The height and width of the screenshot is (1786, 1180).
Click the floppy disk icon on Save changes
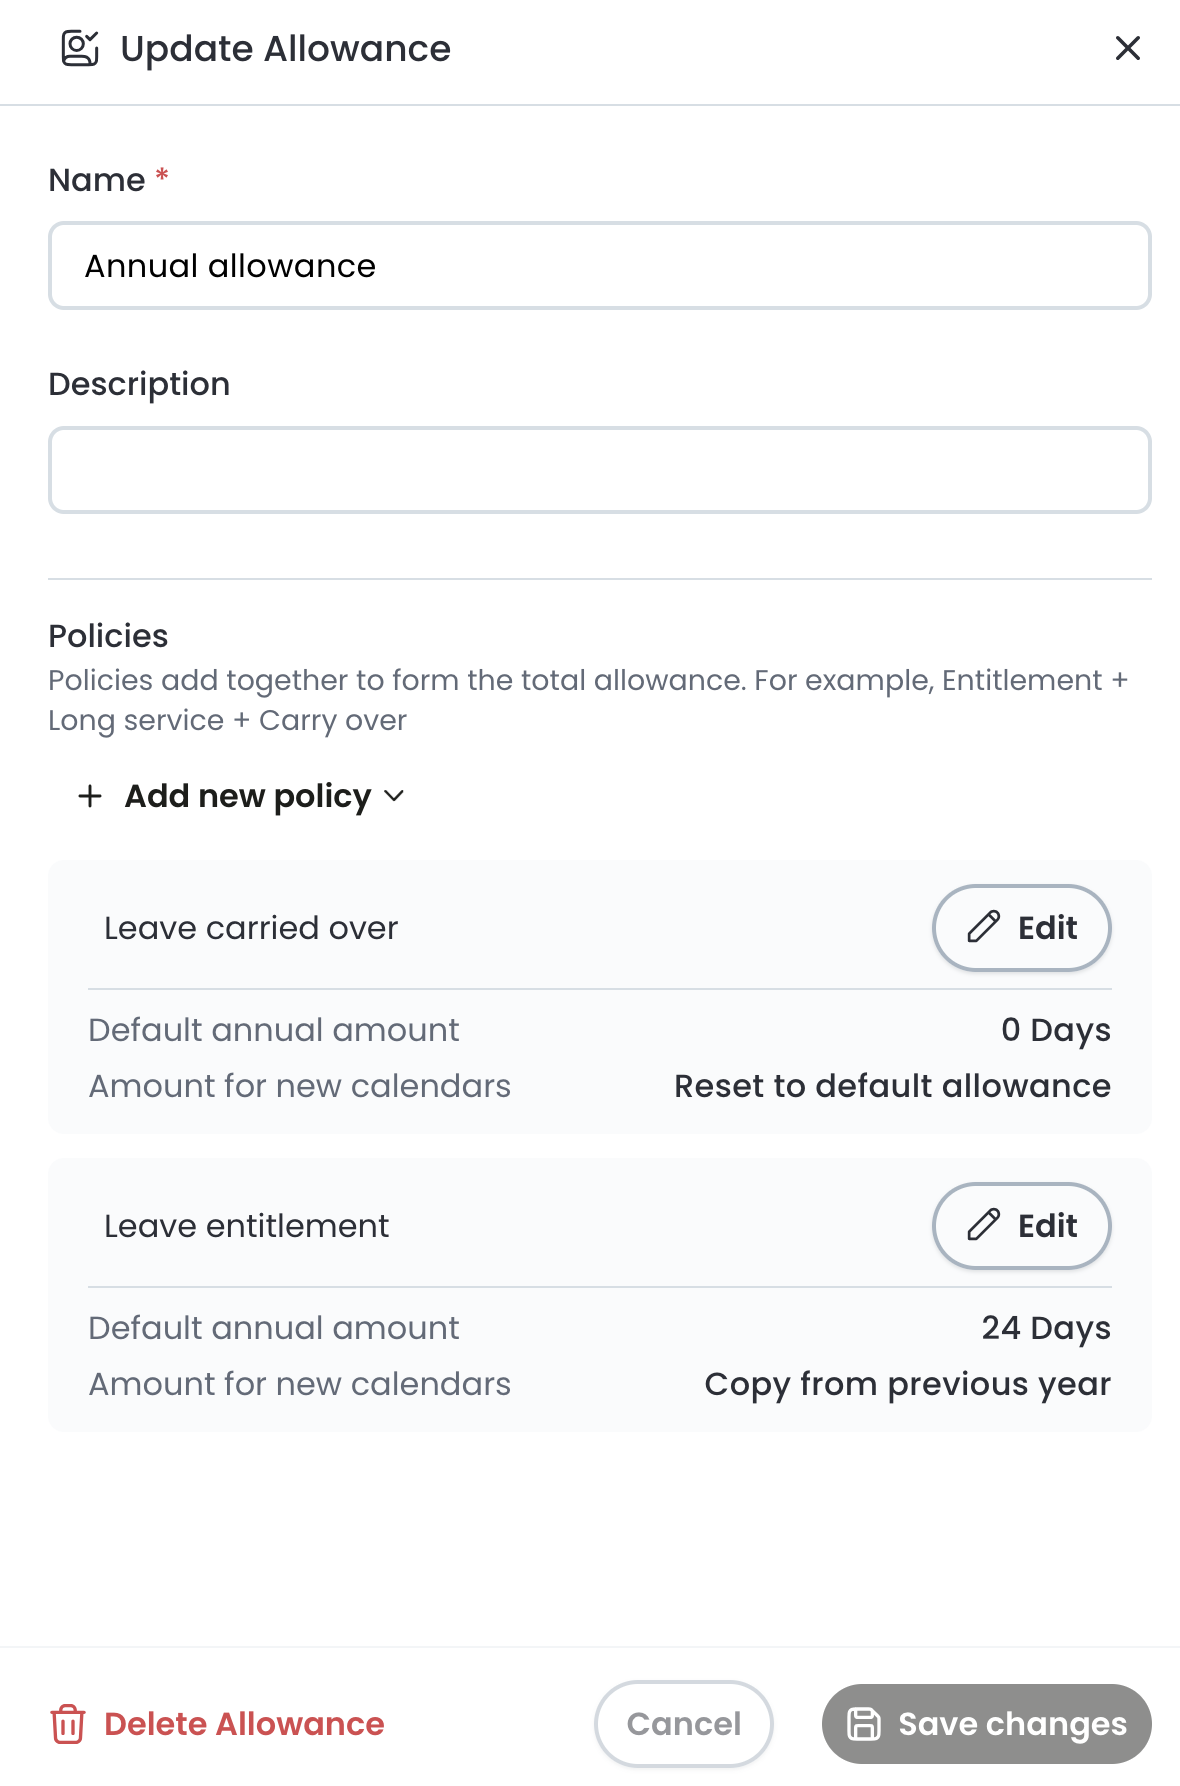[864, 1724]
